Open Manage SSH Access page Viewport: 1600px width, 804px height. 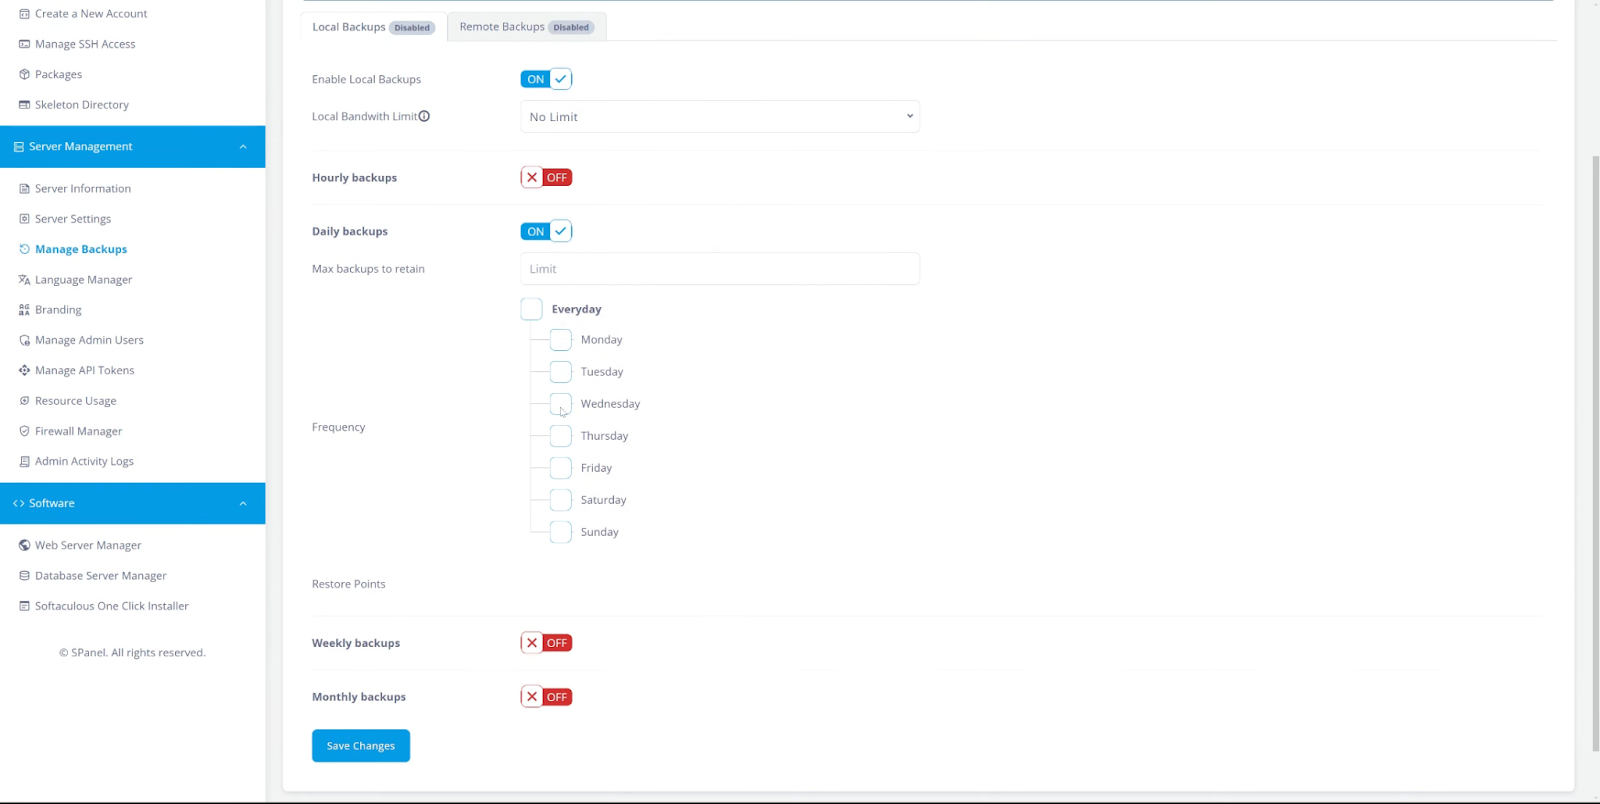pos(85,44)
